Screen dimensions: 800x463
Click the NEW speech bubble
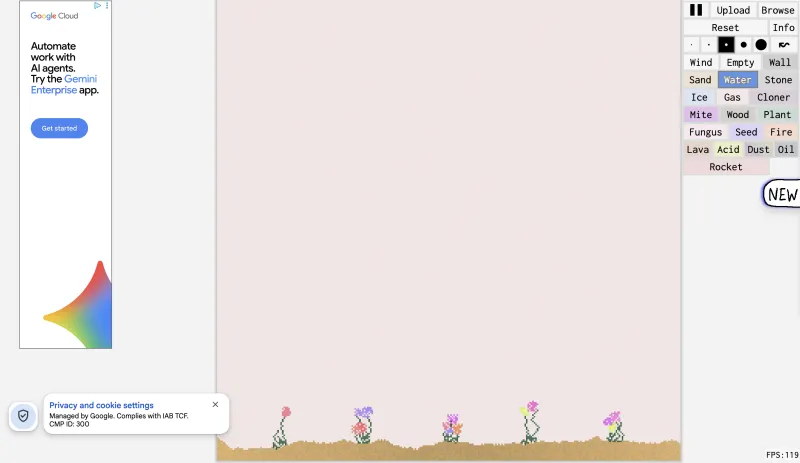click(x=782, y=194)
